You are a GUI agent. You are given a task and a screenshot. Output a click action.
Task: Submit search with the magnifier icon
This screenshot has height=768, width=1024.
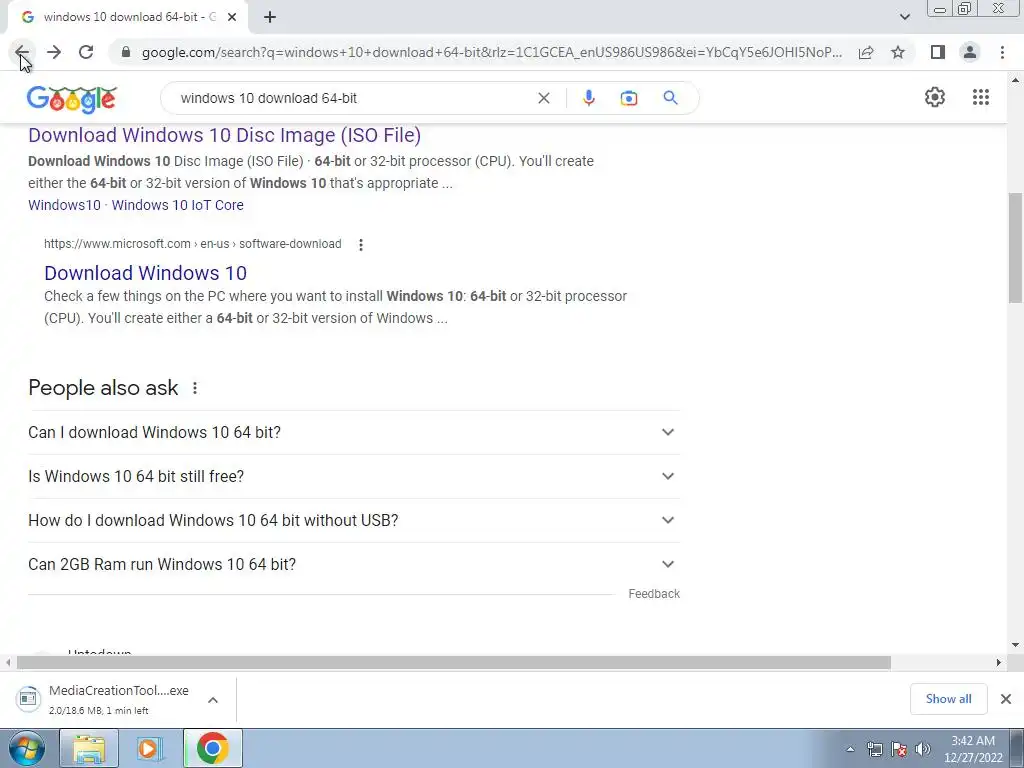click(x=670, y=98)
